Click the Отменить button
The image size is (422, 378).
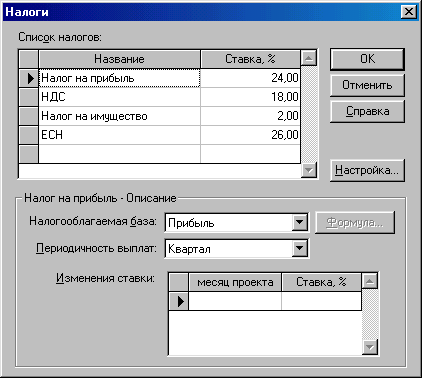pos(367,85)
